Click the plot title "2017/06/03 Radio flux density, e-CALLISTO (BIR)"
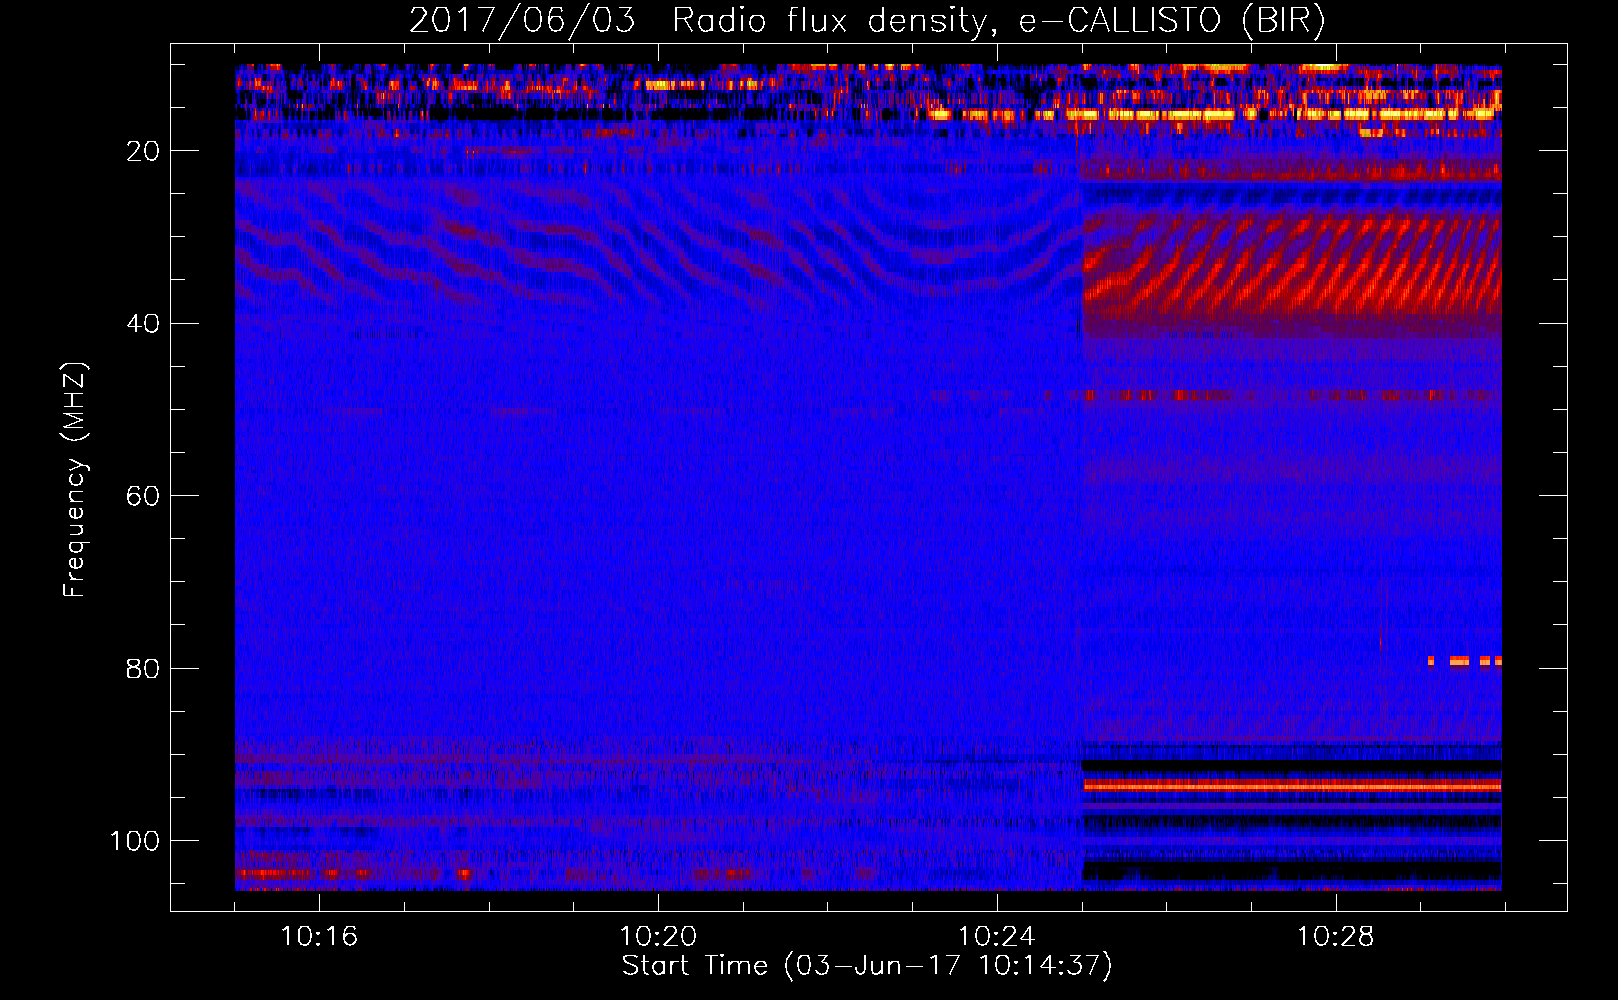Viewport: 1618px width, 1000px height. (867, 21)
